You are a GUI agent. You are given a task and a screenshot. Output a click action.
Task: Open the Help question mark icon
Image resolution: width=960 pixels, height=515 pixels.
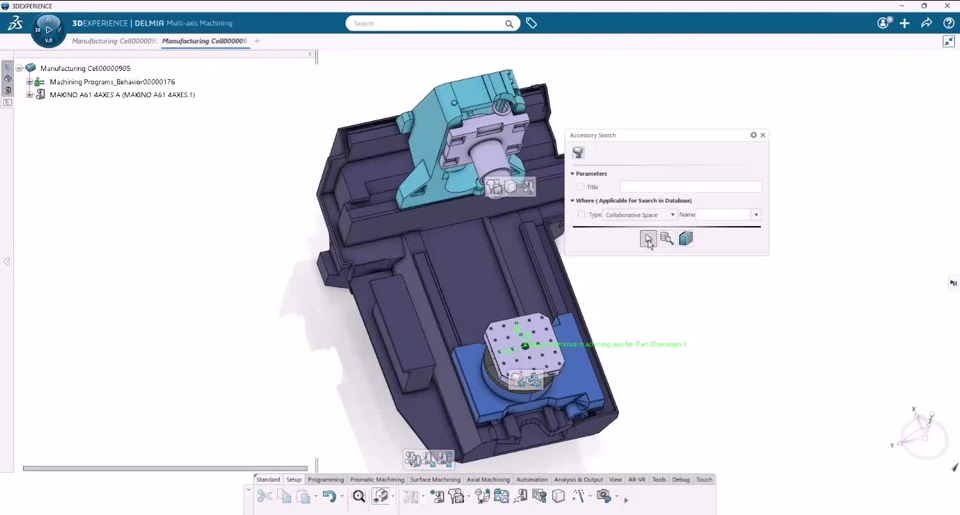click(x=948, y=23)
